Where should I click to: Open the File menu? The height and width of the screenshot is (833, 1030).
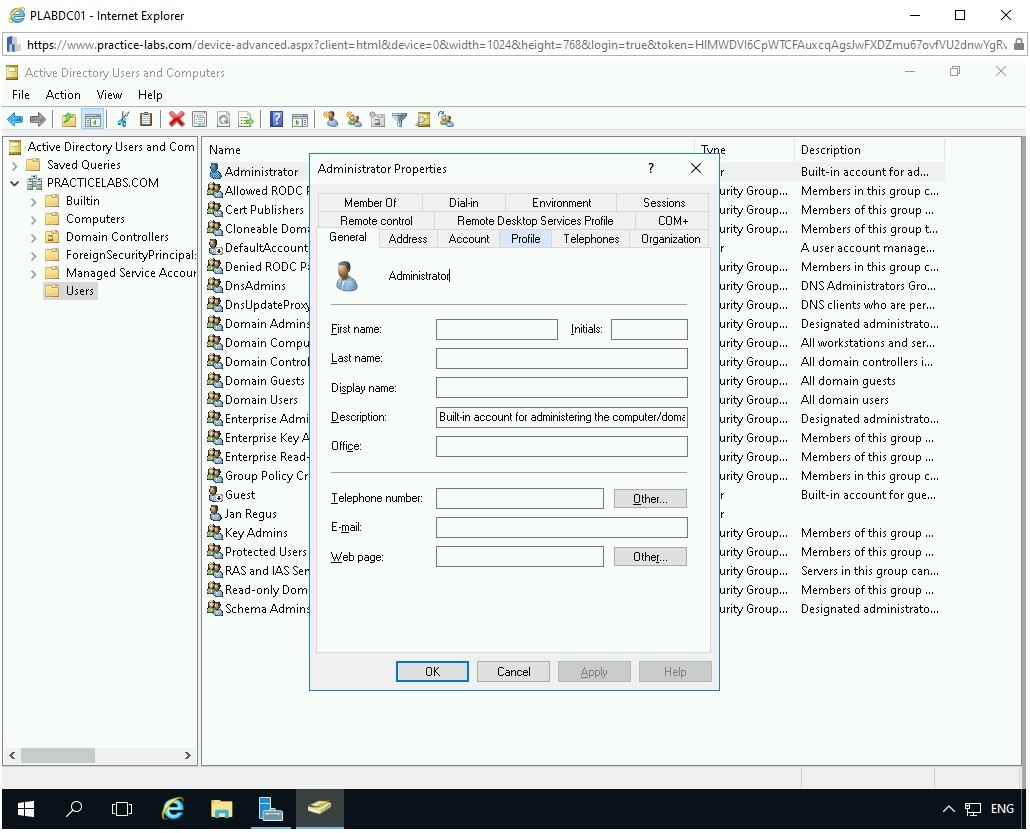click(x=20, y=95)
